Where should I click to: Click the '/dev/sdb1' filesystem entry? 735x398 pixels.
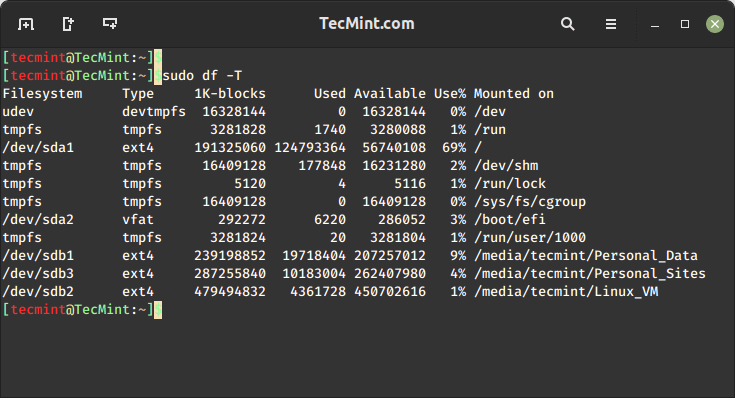38,255
